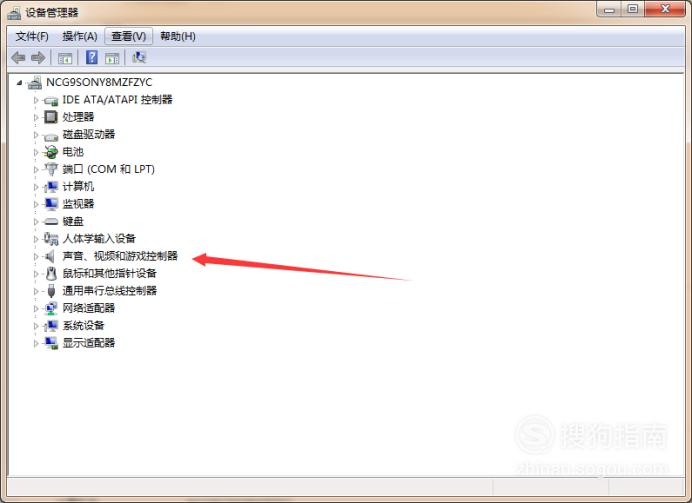Image resolution: width=692 pixels, height=503 pixels.
Task: Expand the 声音、视频和游戏控制器 node
Action: pyautogui.click(x=36, y=256)
